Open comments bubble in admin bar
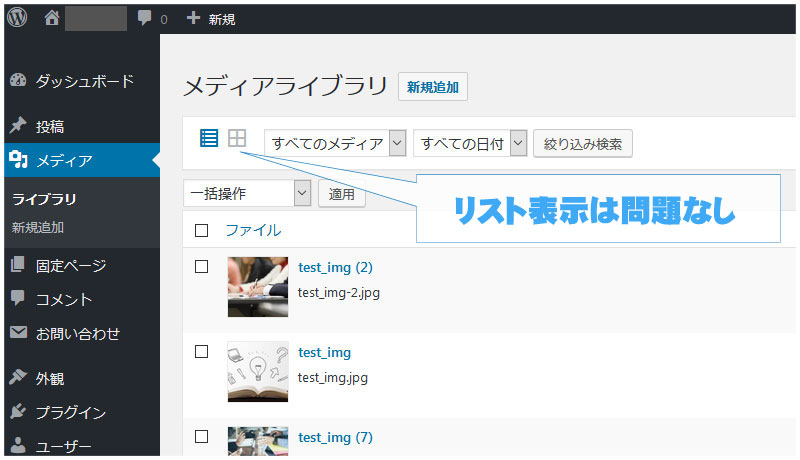 144,18
